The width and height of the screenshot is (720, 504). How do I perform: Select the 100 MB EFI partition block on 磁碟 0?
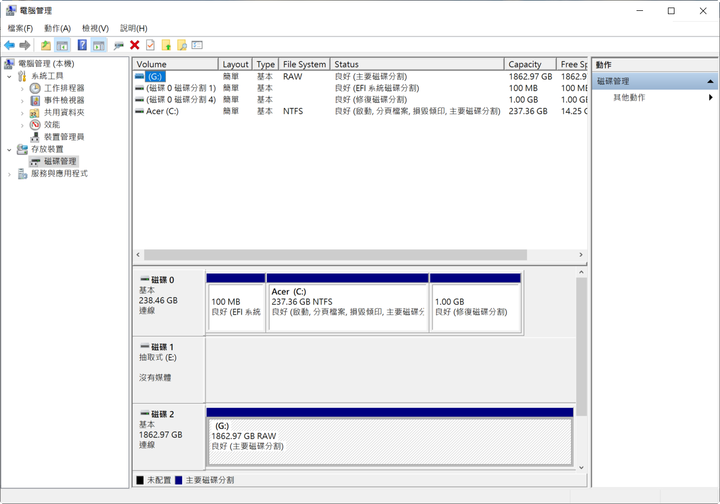(236, 302)
